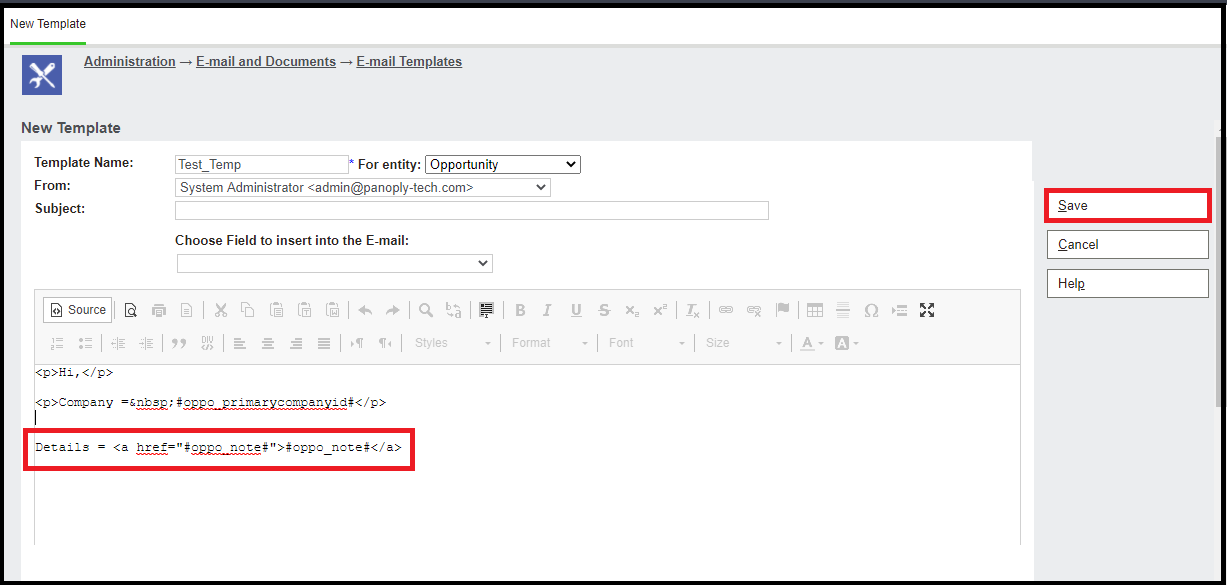The image size is (1227, 585).
Task: Click the Remove Format icon
Action: [x=693, y=310]
